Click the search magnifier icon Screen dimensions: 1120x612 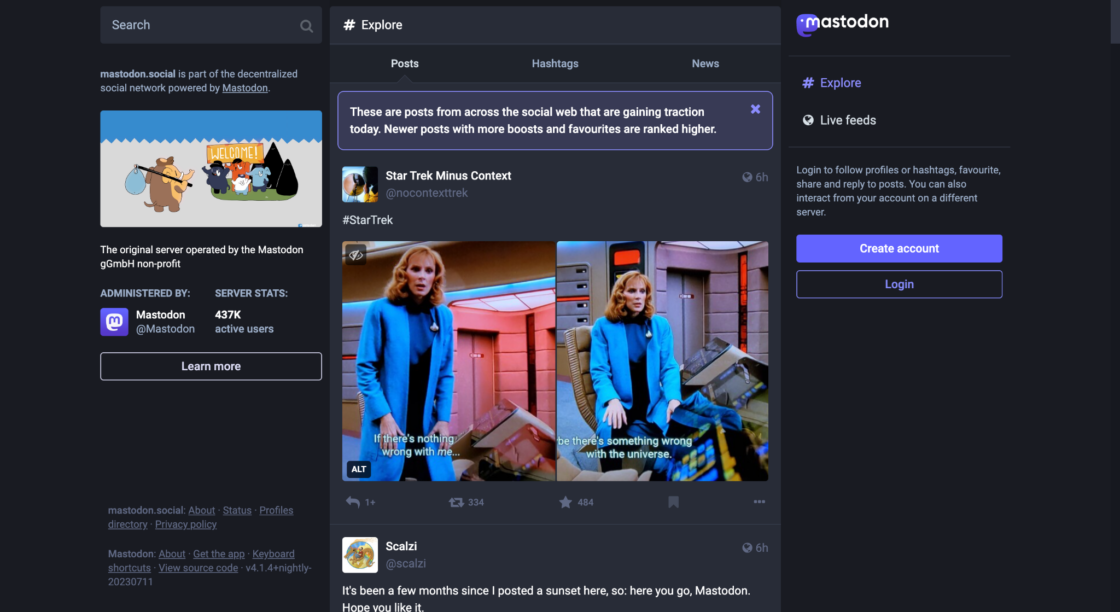coord(306,26)
